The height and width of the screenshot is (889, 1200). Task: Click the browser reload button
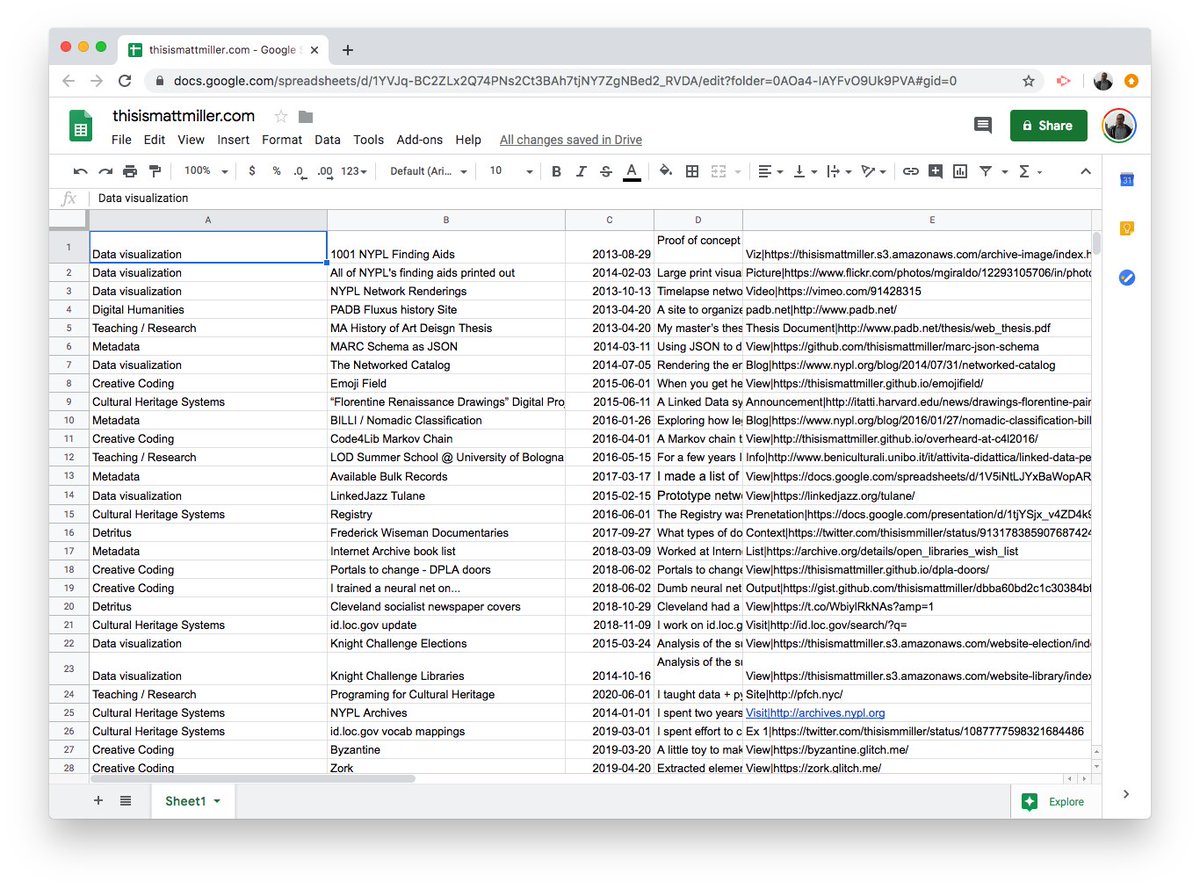click(125, 81)
